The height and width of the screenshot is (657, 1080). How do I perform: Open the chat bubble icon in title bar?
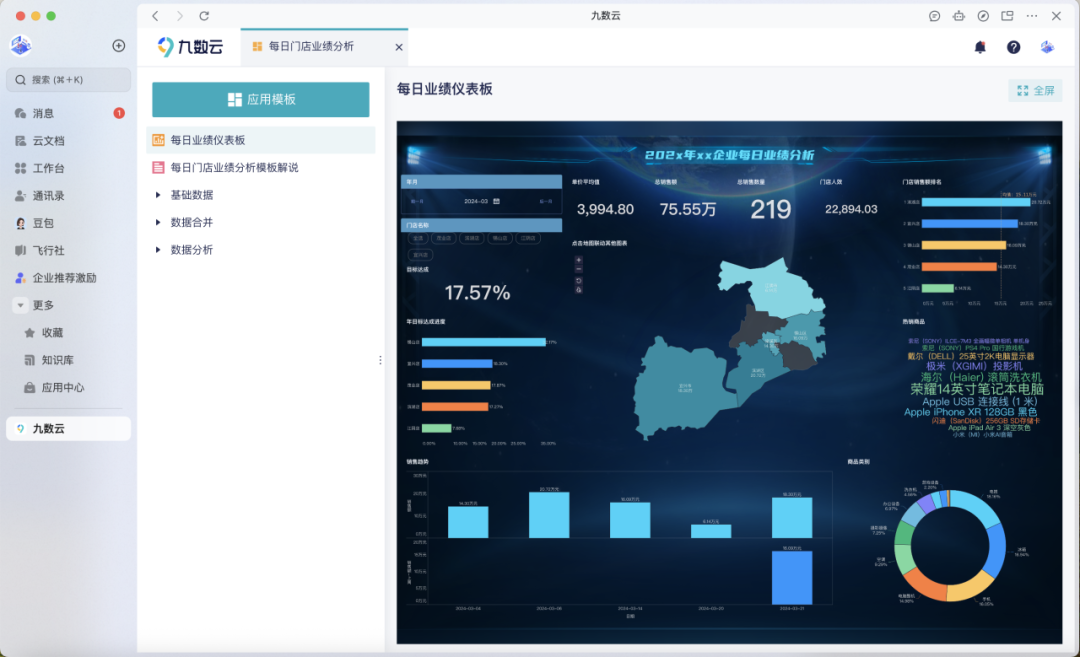coord(934,16)
